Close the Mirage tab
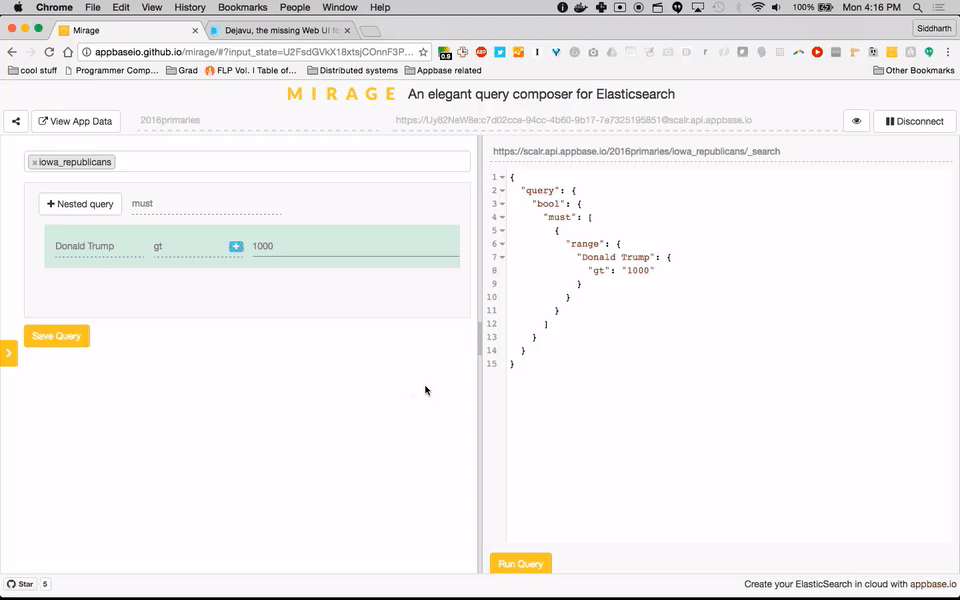The image size is (960, 600). click(195, 31)
